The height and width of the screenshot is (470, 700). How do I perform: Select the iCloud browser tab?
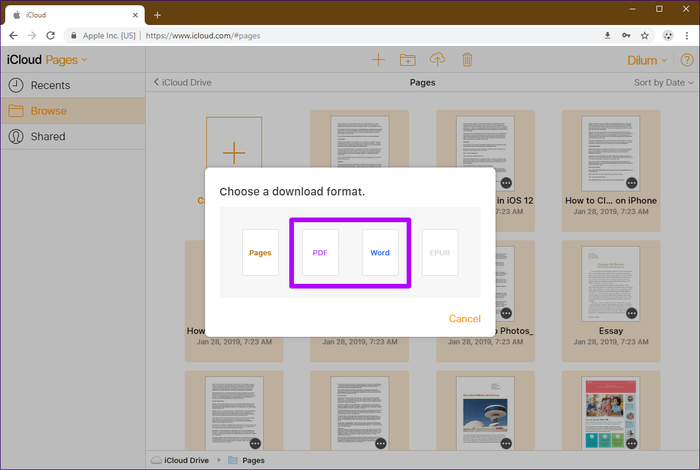75,15
